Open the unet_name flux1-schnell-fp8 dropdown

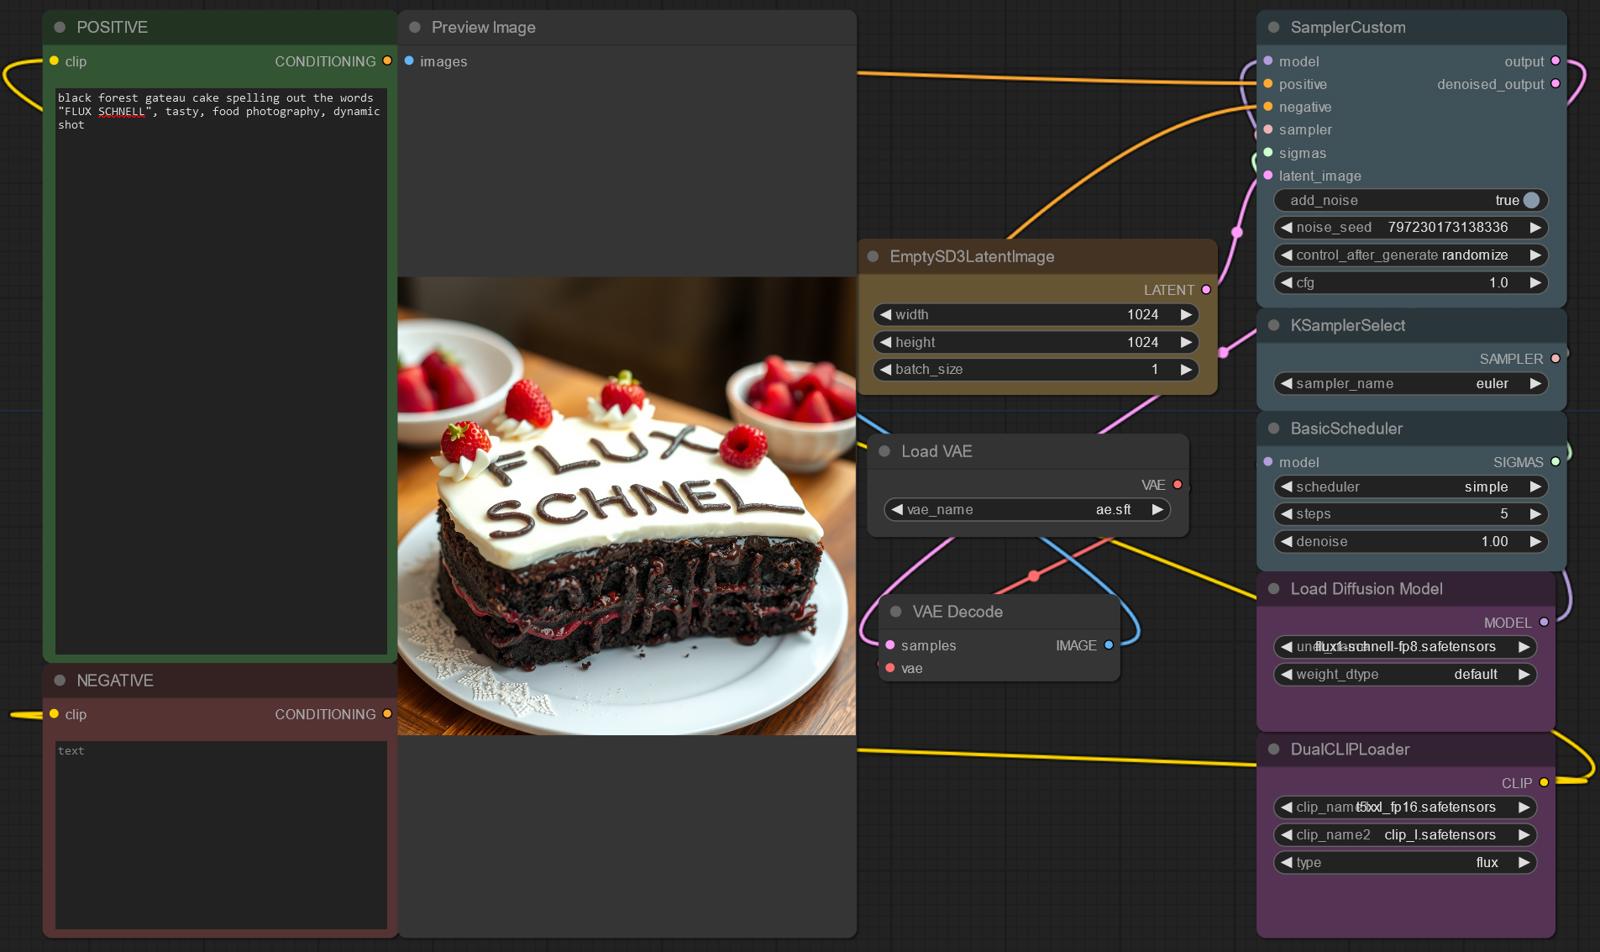pyautogui.click(x=1405, y=647)
